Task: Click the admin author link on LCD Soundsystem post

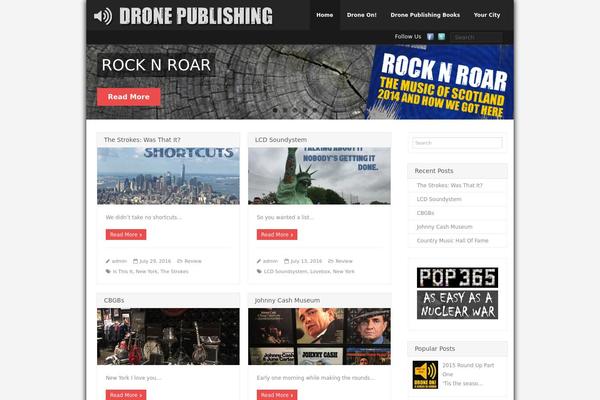Action: click(270, 261)
